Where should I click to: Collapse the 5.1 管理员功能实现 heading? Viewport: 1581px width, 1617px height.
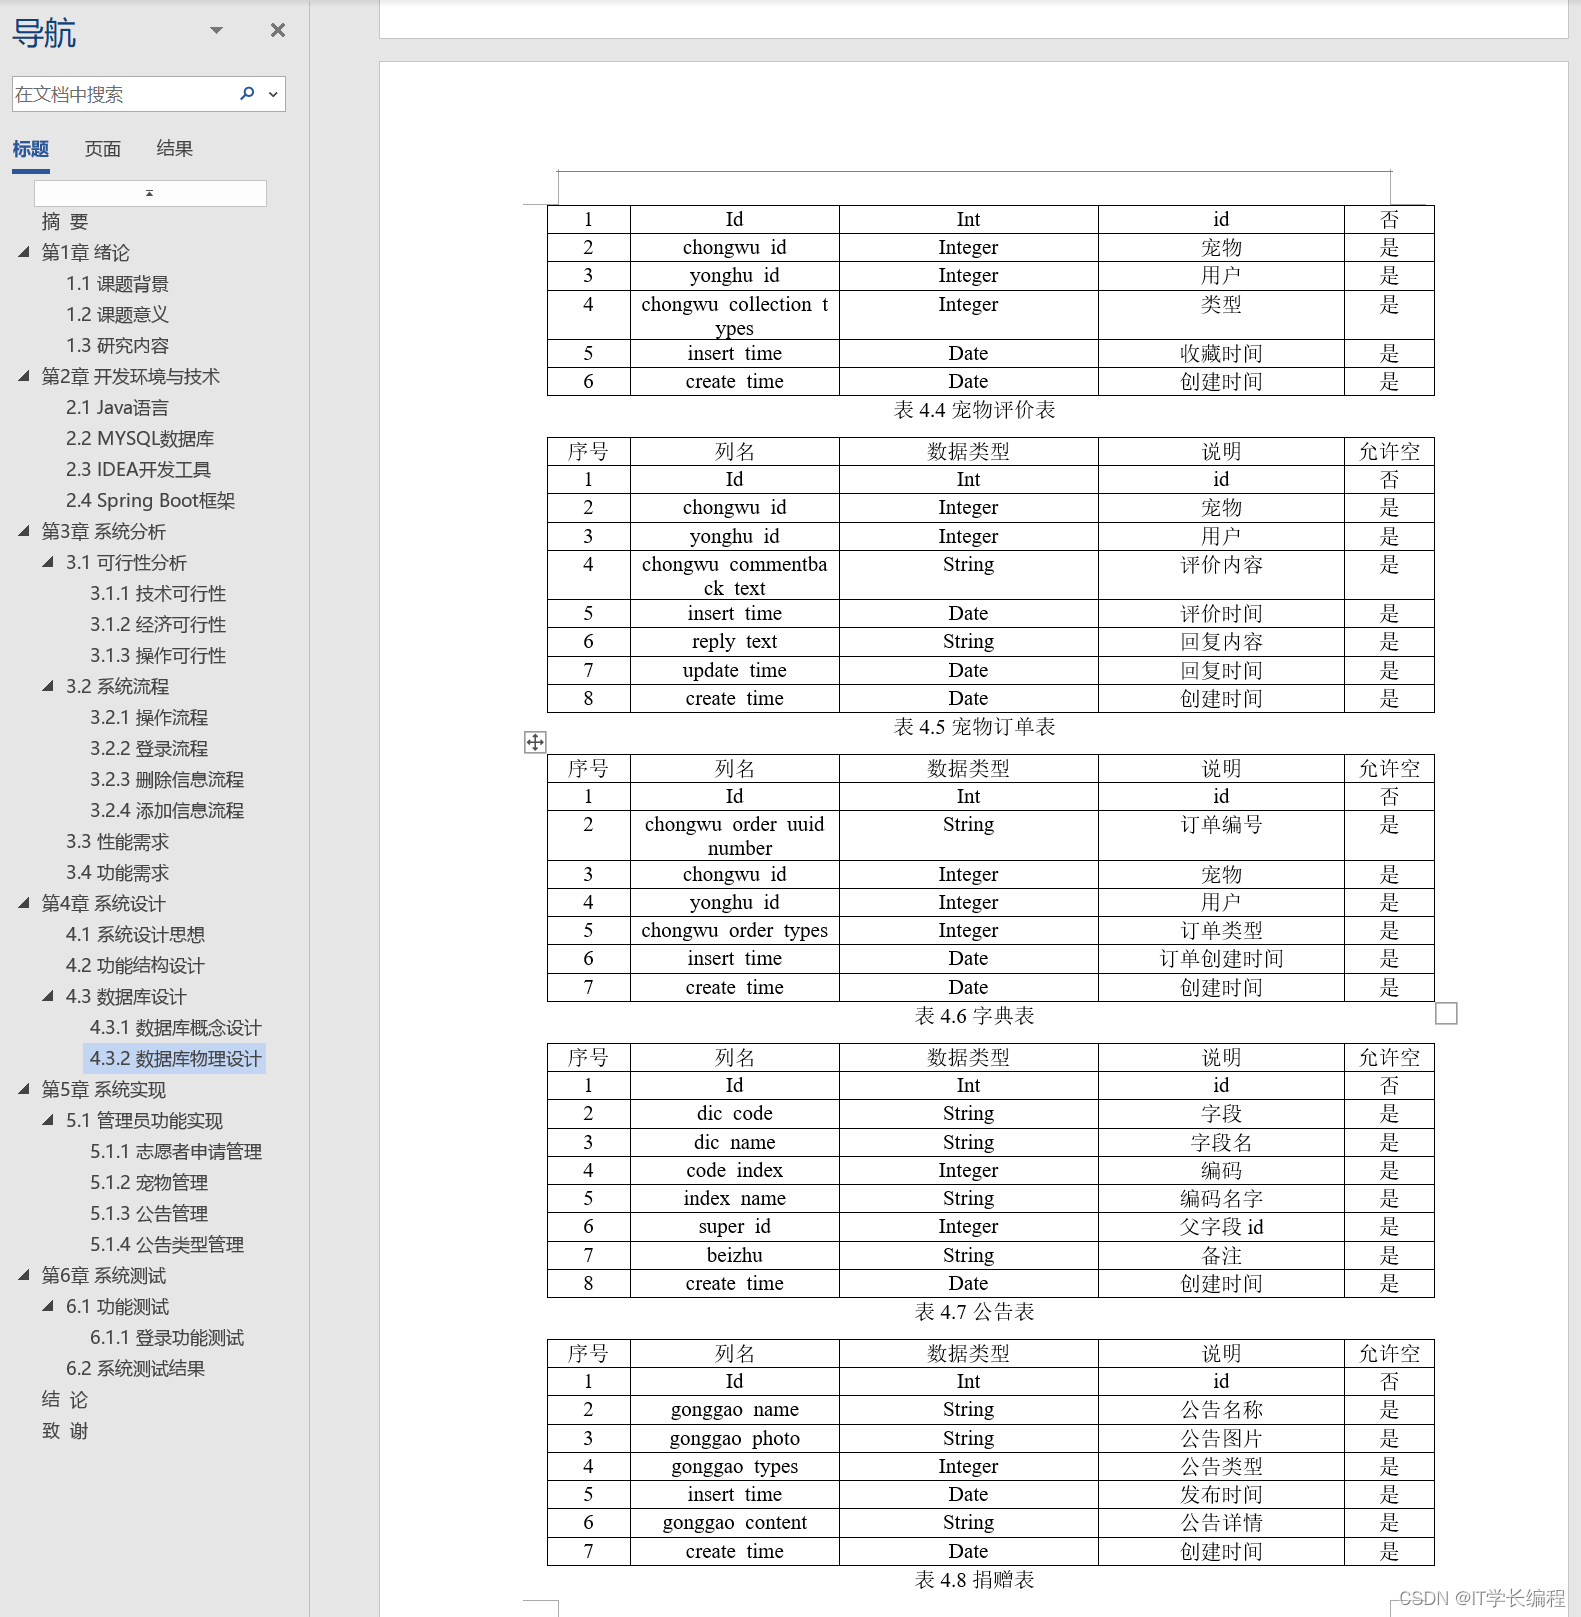[47, 1120]
